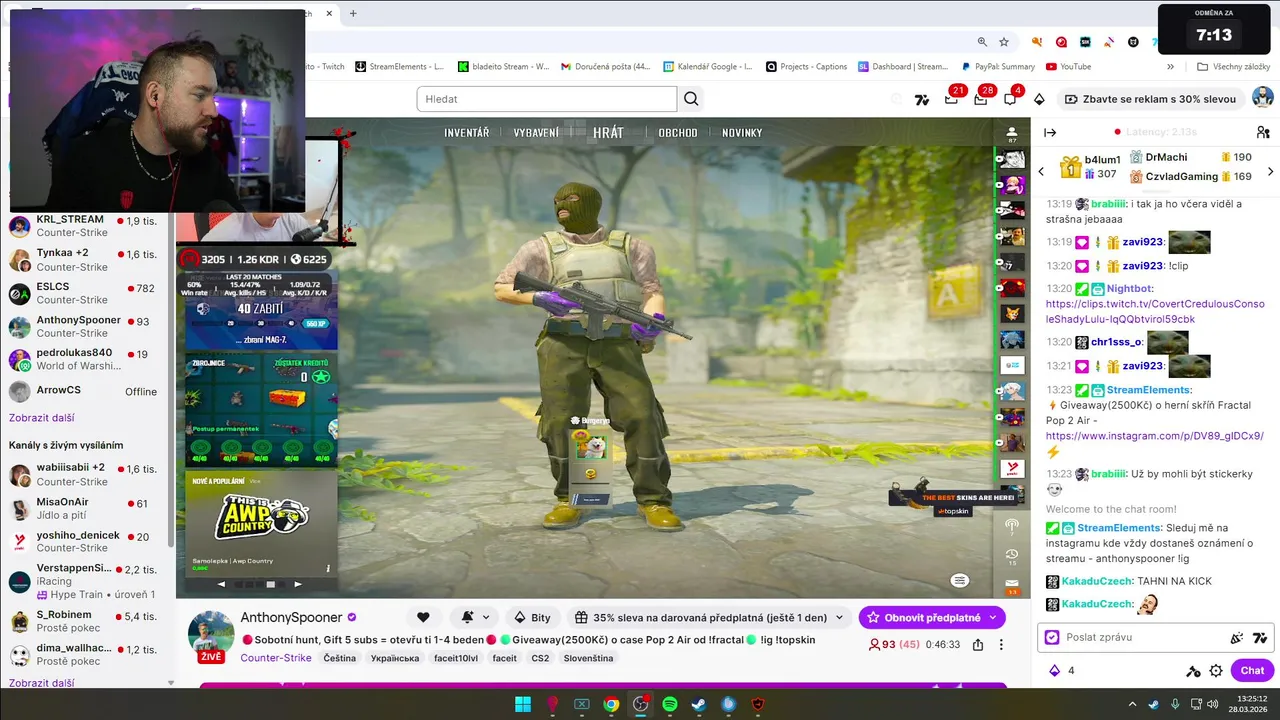This screenshot has width=1280, height=720.
Task: Open the YouTube bookmark
Action: [x=1068, y=67]
